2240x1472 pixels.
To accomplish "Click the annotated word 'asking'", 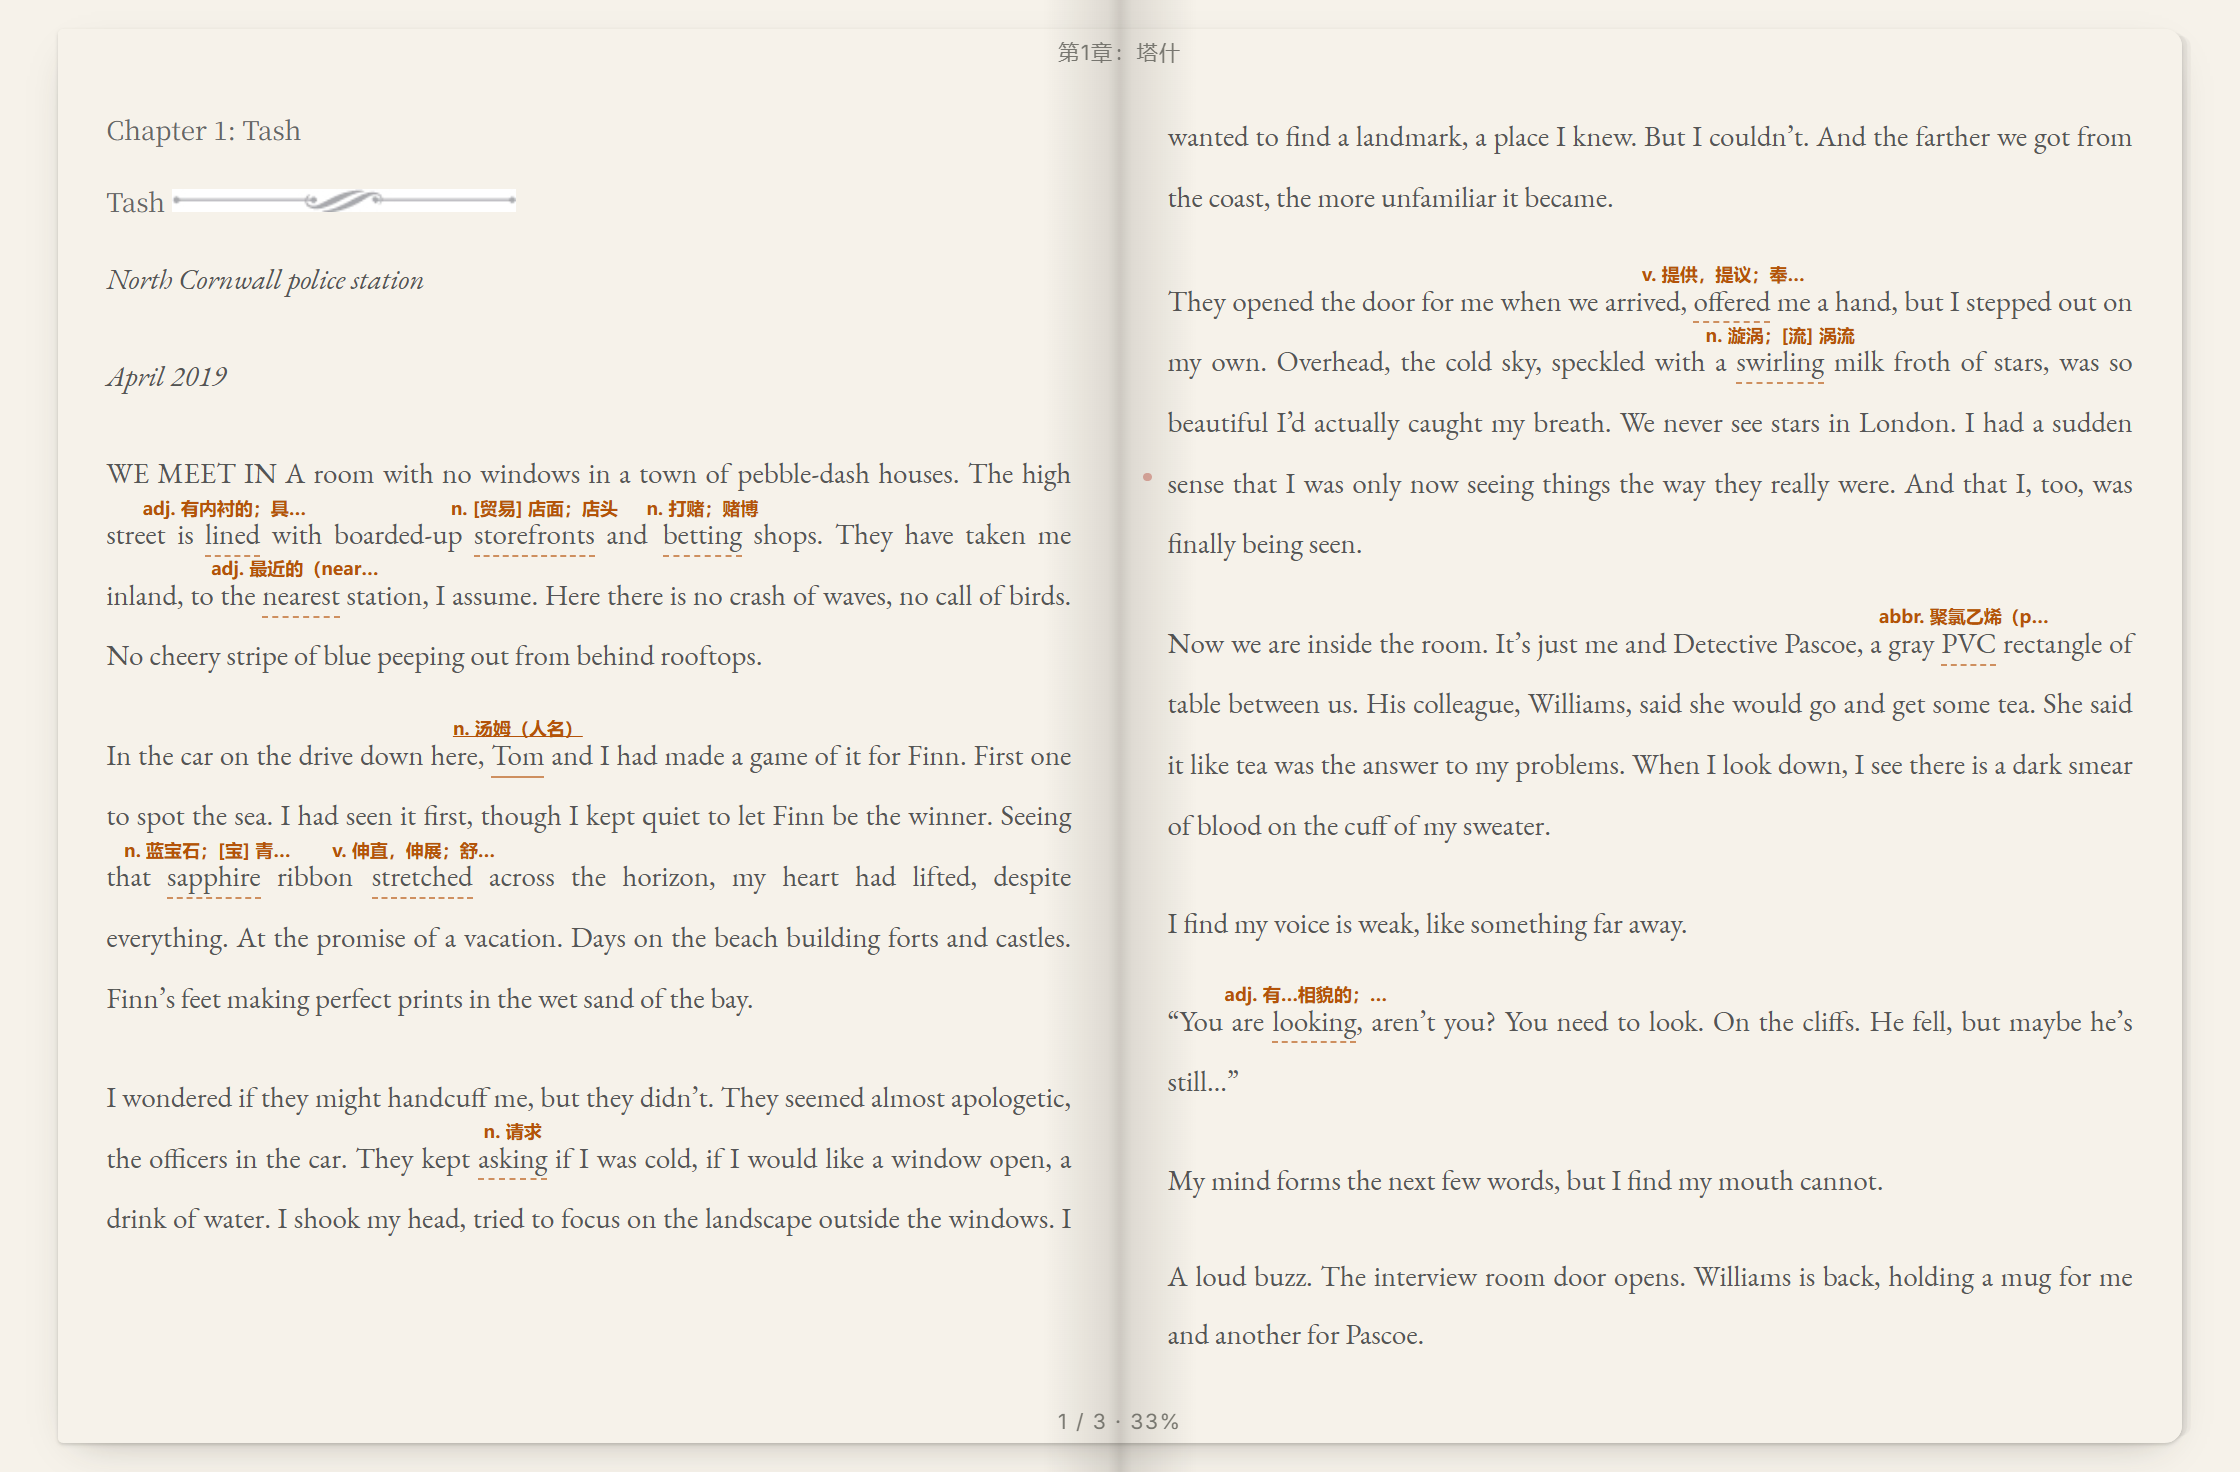I will point(512,1160).
